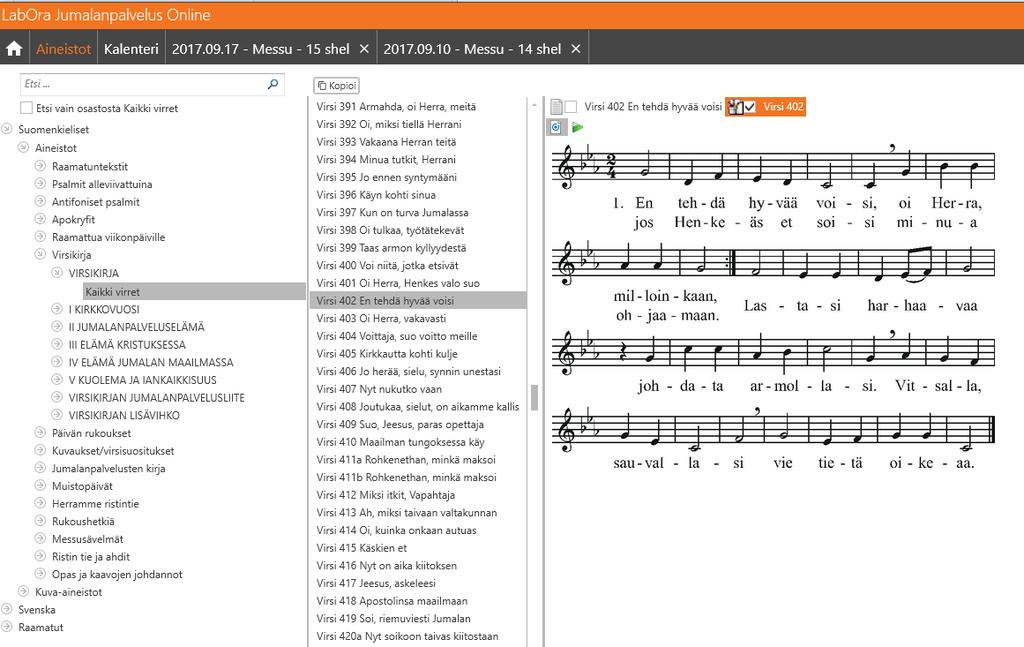Play the hymn melody with green arrow
This screenshot has height=647, width=1024.
577,127
